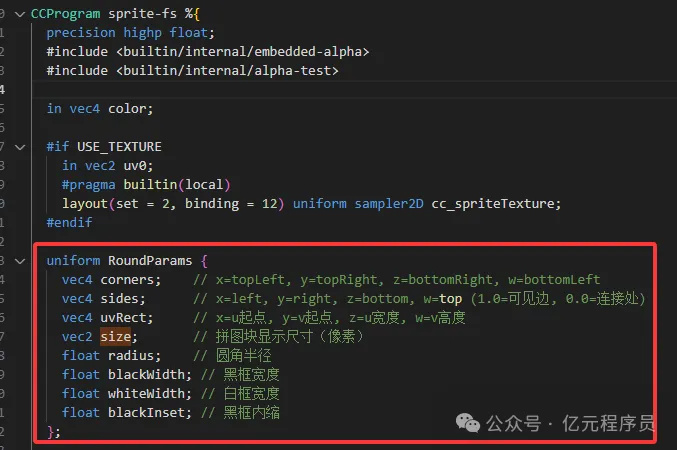Collapse the #if USE_TEXTURE fold

[x=20, y=147]
